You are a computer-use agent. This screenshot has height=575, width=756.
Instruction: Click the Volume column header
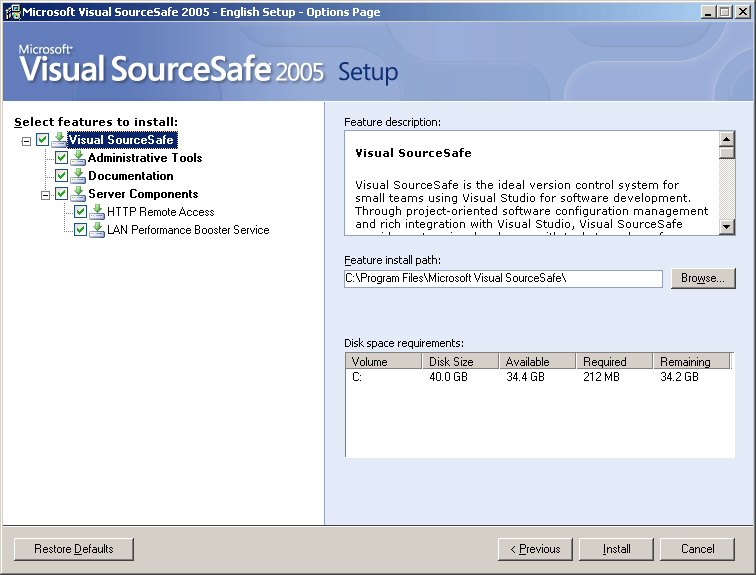click(383, 361)
